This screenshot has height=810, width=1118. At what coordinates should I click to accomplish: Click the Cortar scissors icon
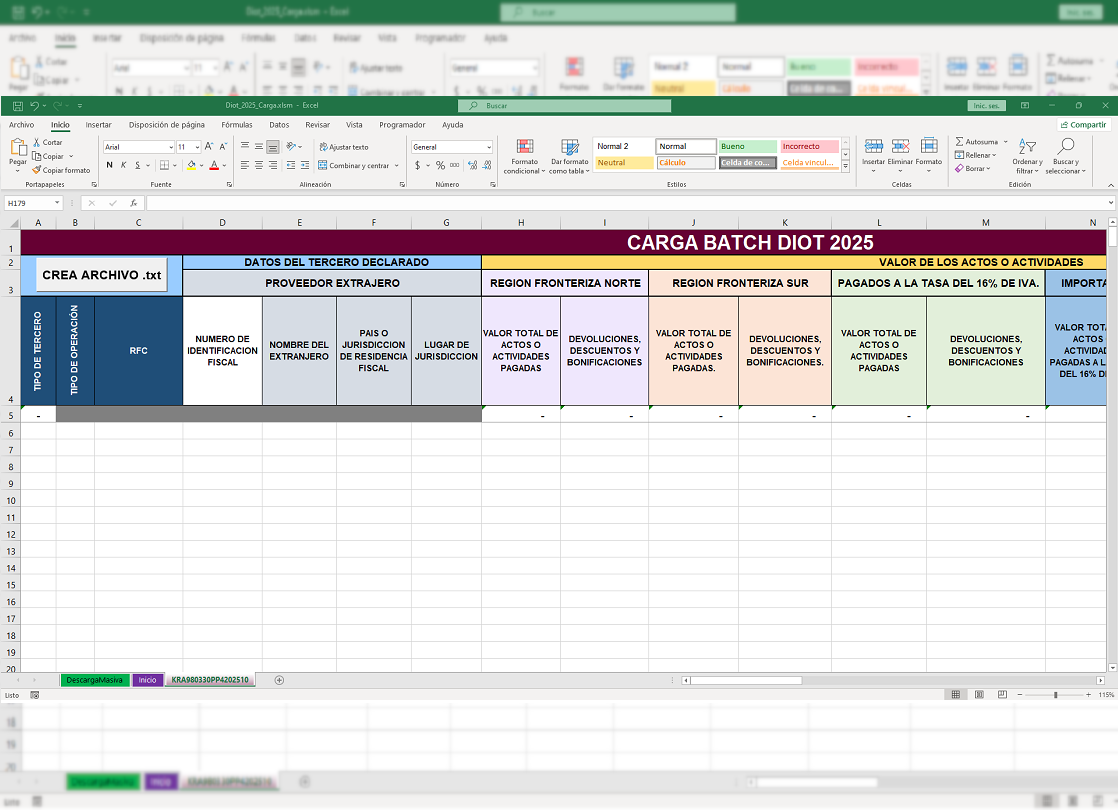pyautogui.click(x=37, y=143)
